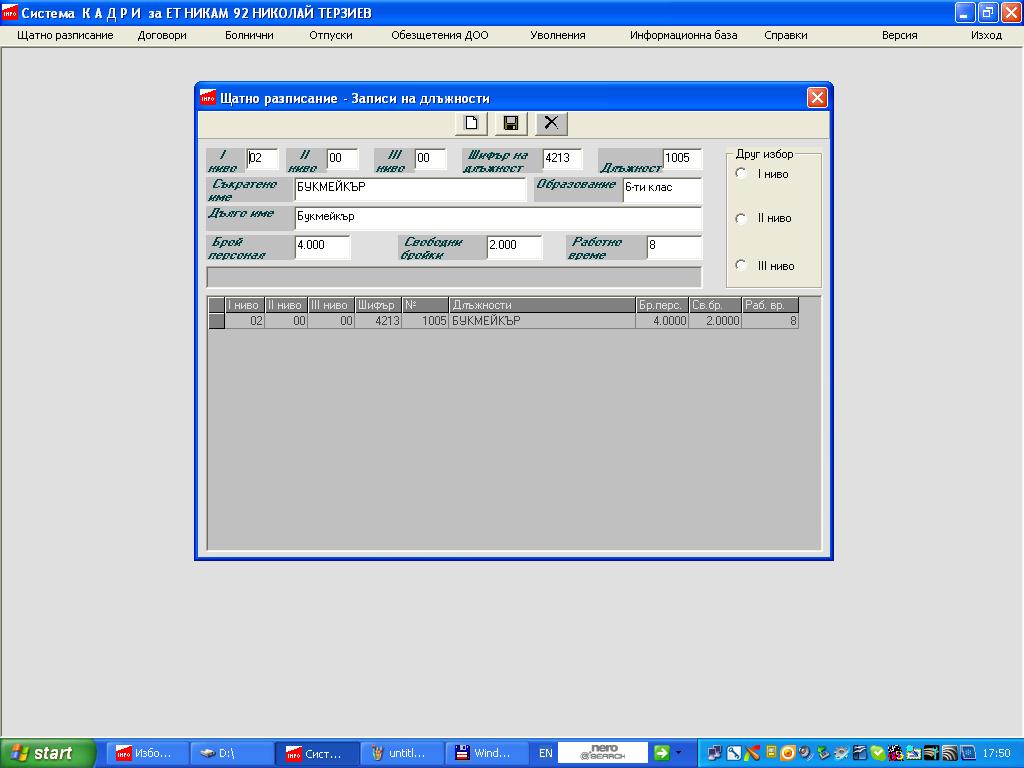Click the 'Свободни бройки' field with 2.000
The height and width of the screenshot is (768, 1024).
point(514,246)
